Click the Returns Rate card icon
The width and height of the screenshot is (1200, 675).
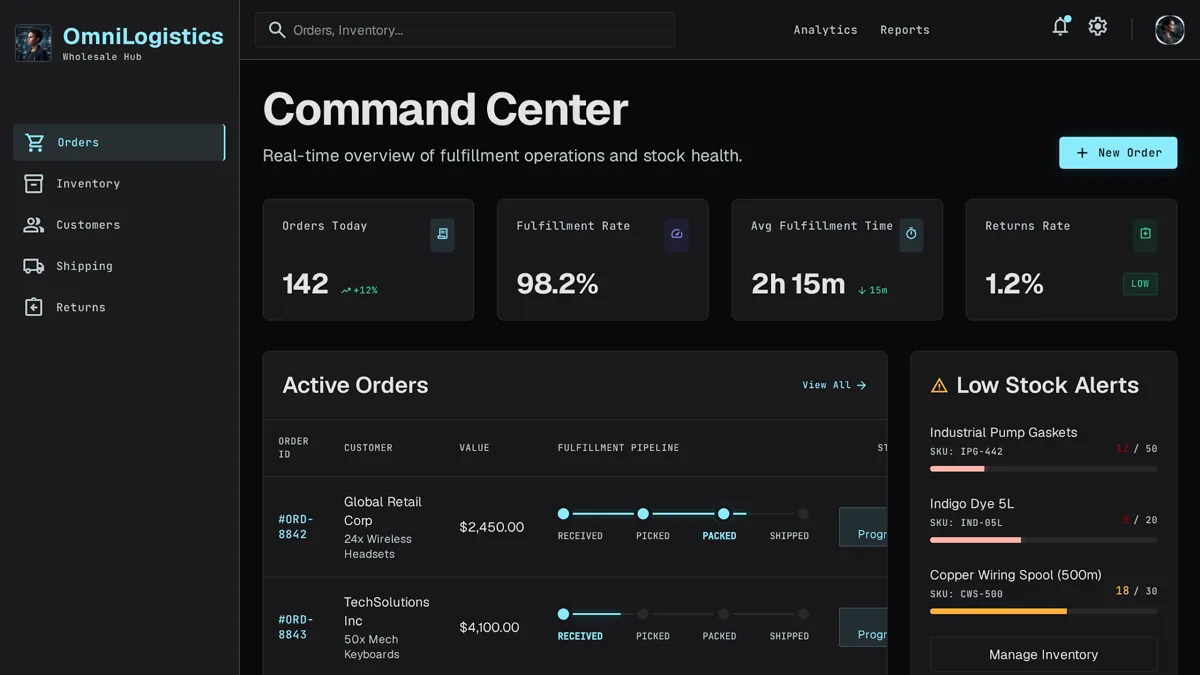click(x=1145, y=234)
